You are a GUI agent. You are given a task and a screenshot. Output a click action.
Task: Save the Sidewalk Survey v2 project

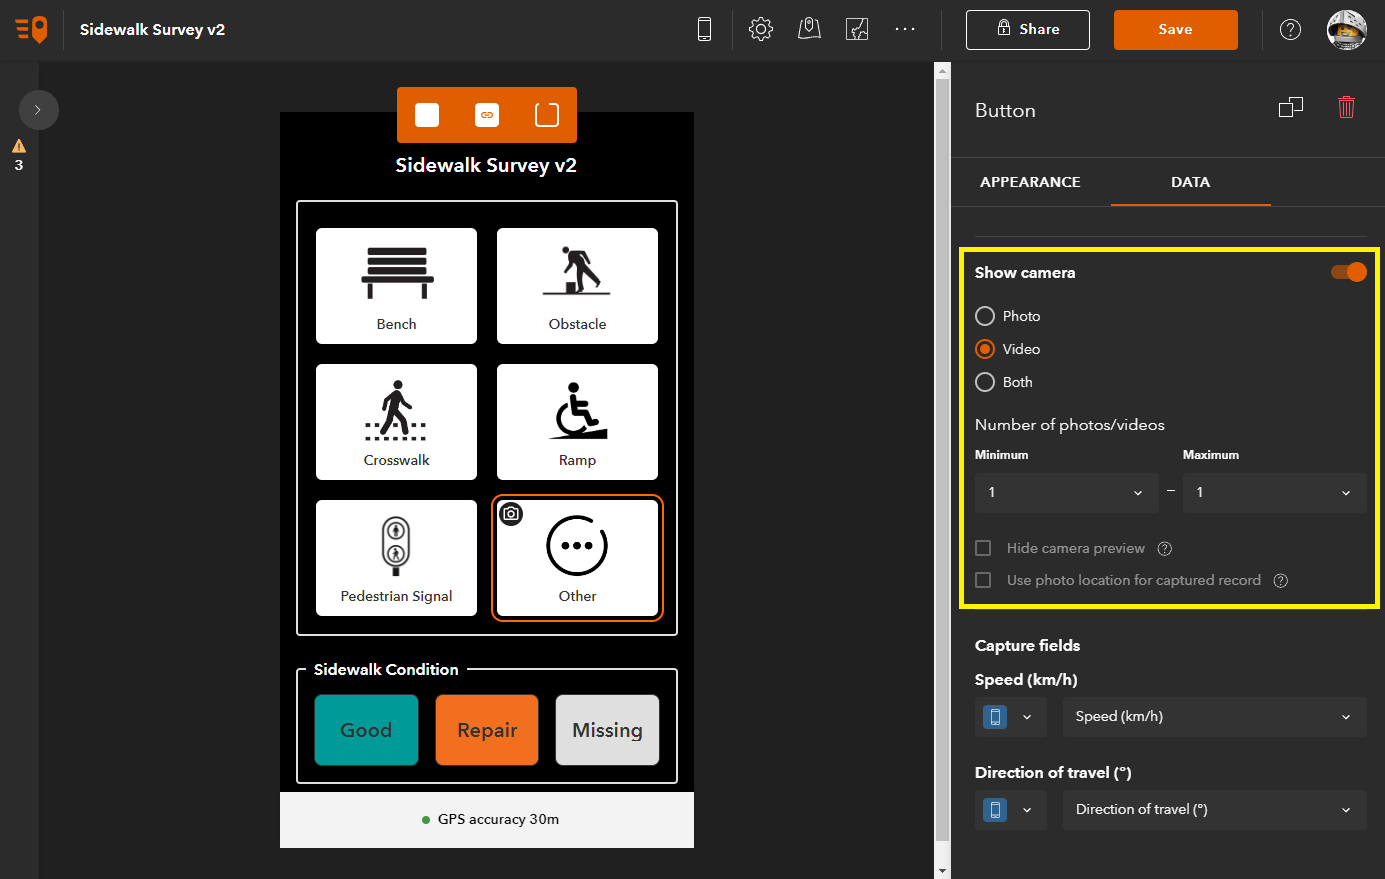pyautogui.click(x=1175, y=29)
